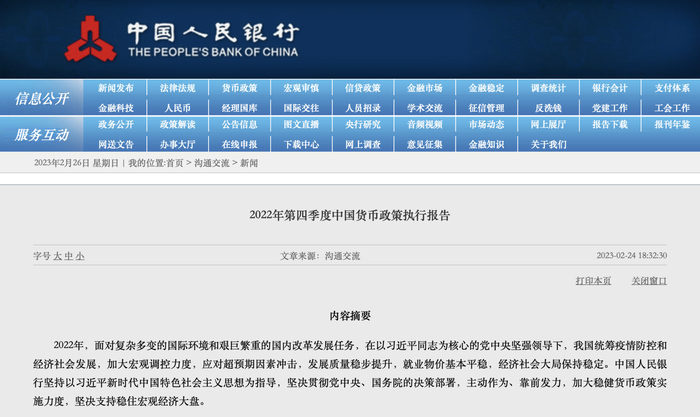Go to 网上展厅 page
This screenshot has width=700, height=417.
(x=548, y=124)
